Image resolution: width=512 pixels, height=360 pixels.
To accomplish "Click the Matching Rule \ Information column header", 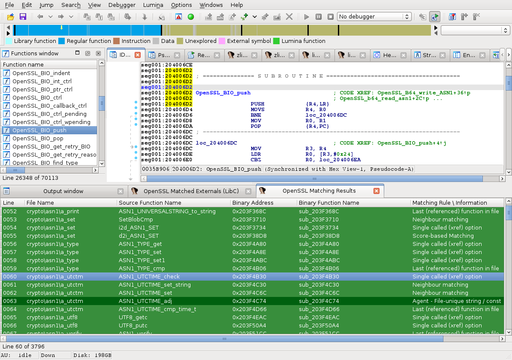I will pyautogui.click(x=457, y=203).
